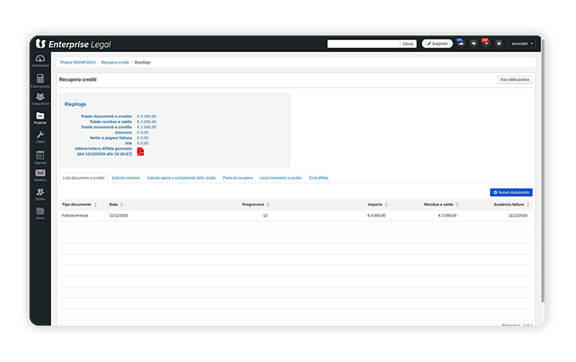576x362 pixels.
Task: Open the Dashboard sidebar icon
Action: click(40, 59)
